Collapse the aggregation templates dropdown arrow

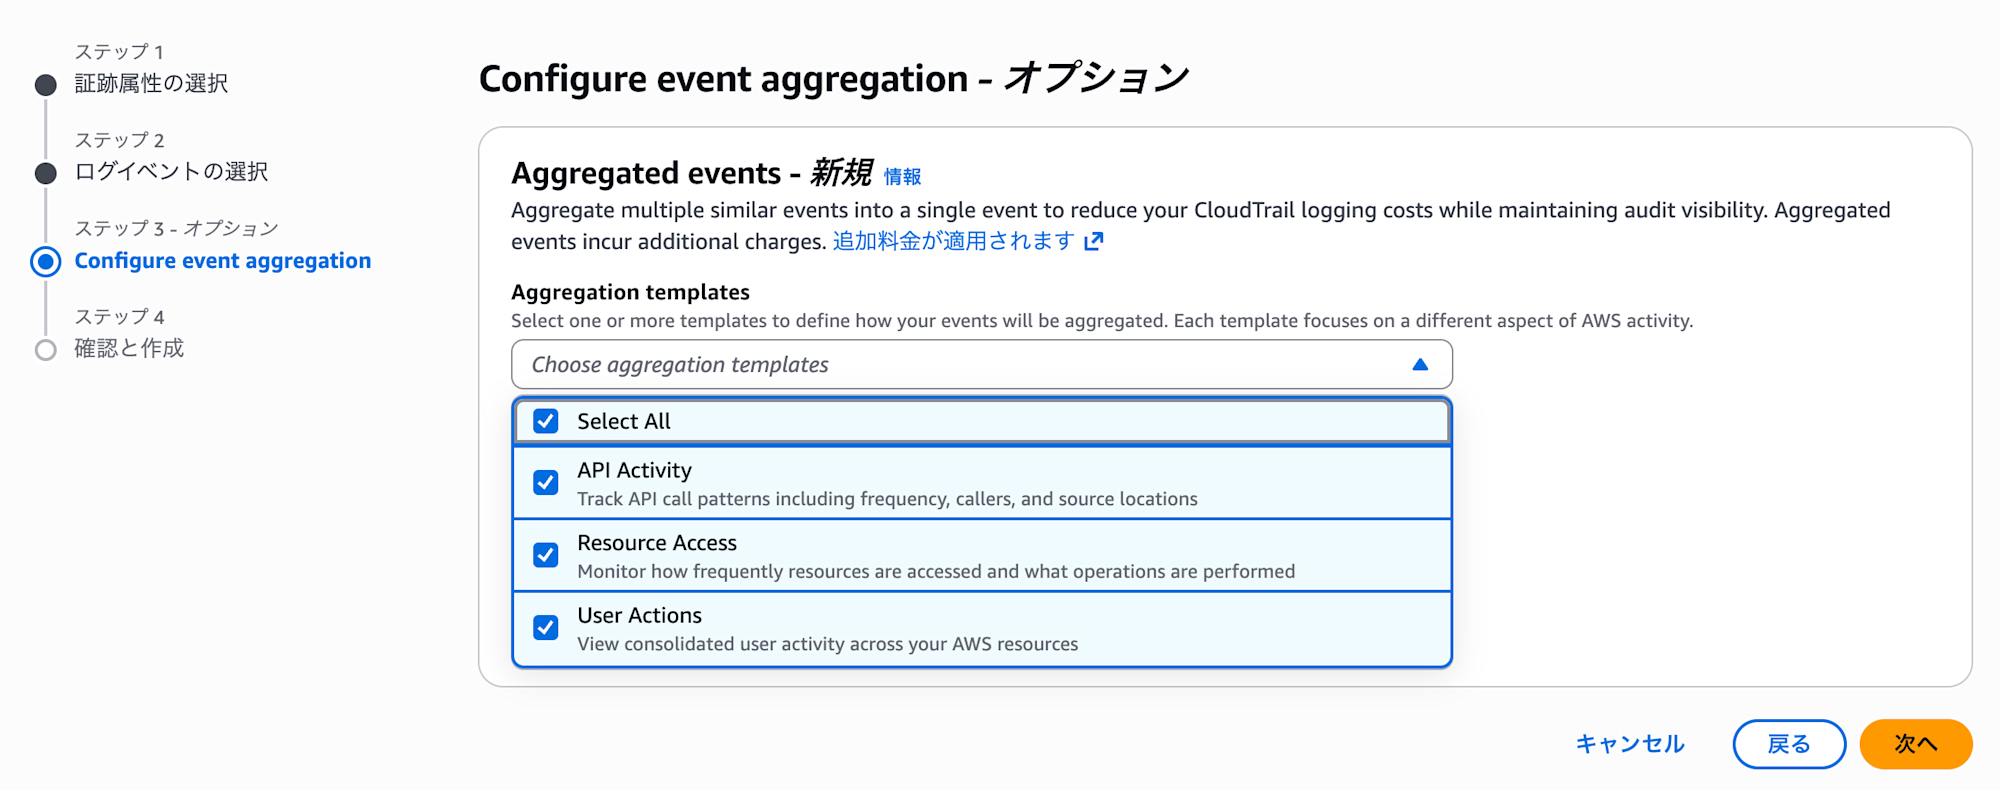(1421, 364)
